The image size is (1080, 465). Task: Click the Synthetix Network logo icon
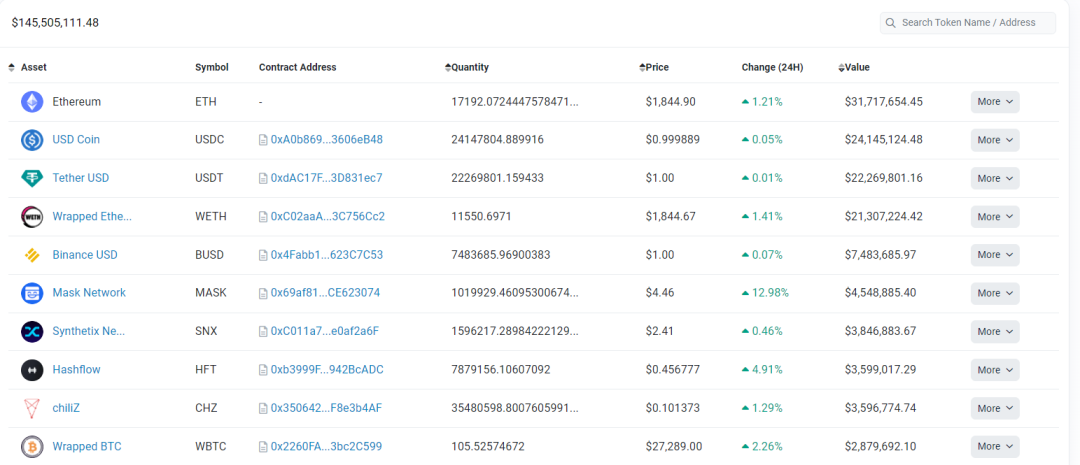point(32,331)
